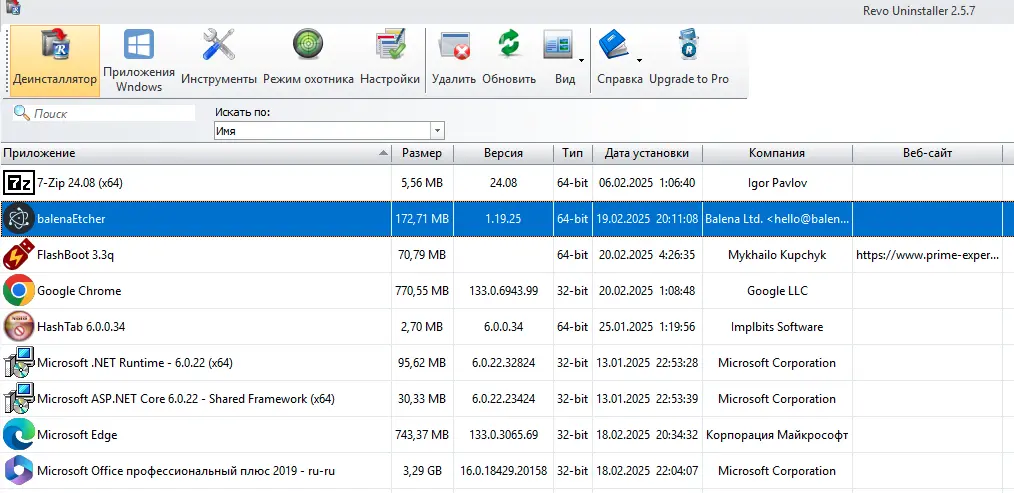
Task: Click the 172,71 MB size cell
Action: [x=422, y=219]
